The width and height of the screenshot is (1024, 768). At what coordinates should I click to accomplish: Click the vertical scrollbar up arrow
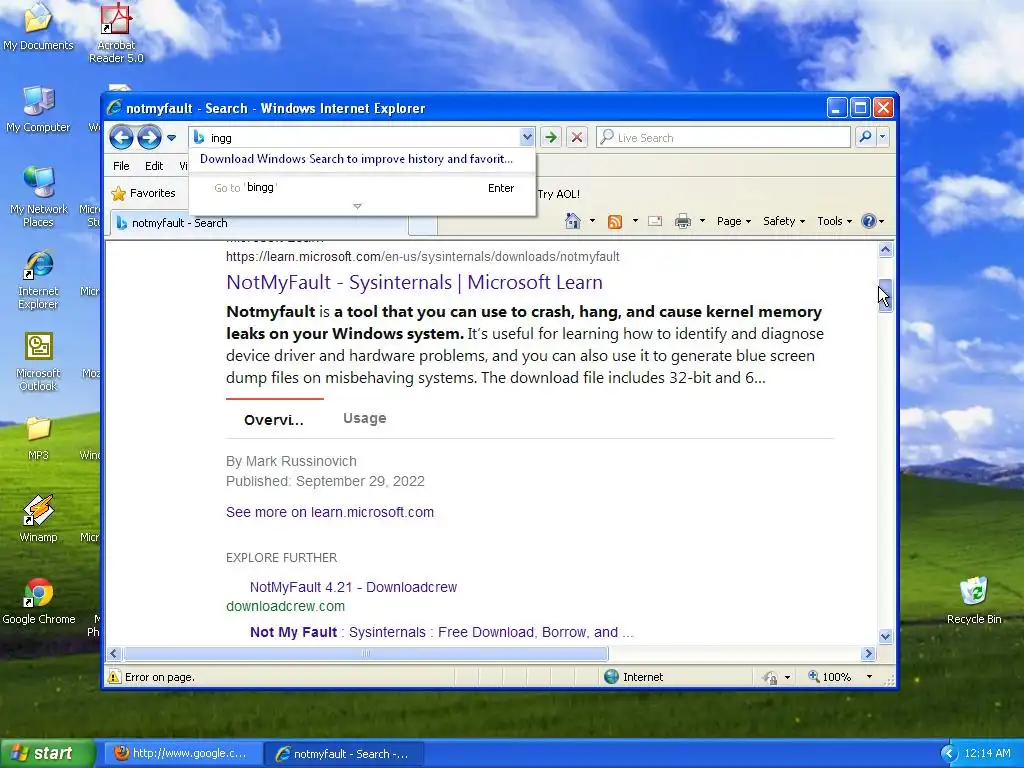coord(886,249)
